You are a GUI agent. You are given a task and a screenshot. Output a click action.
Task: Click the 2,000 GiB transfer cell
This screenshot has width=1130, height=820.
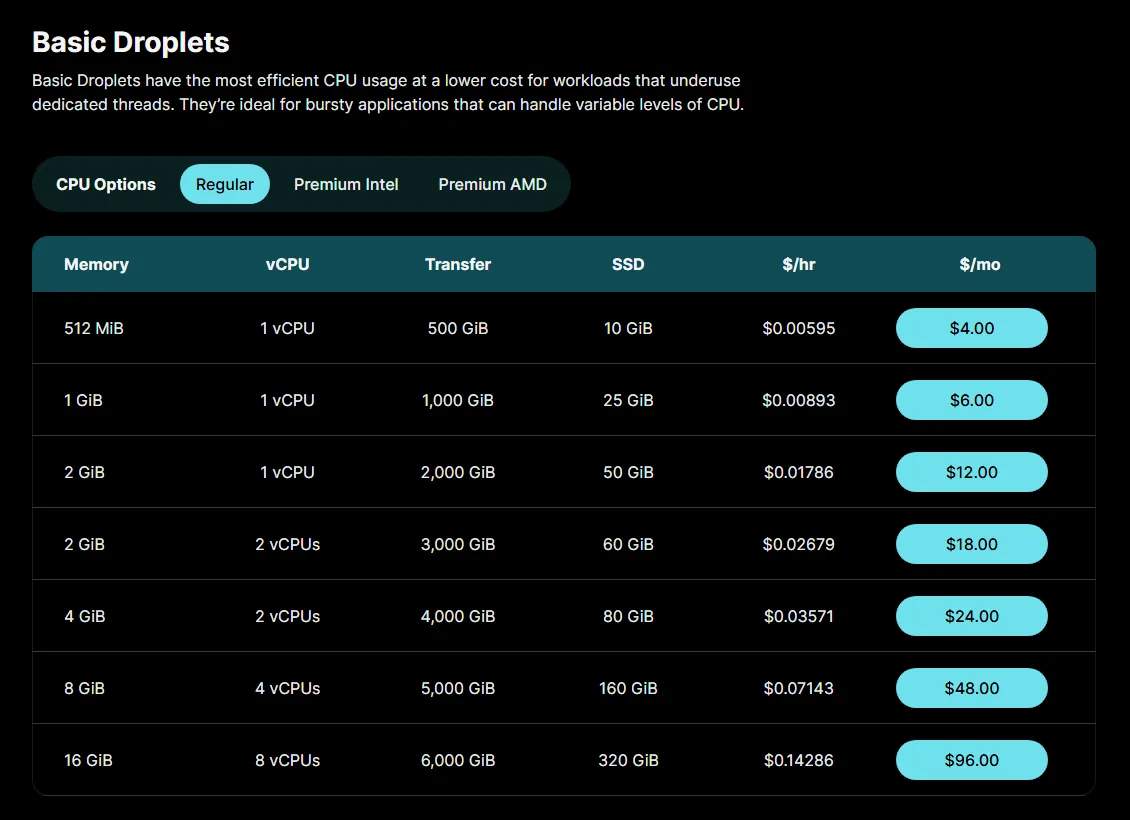[458, 473]
